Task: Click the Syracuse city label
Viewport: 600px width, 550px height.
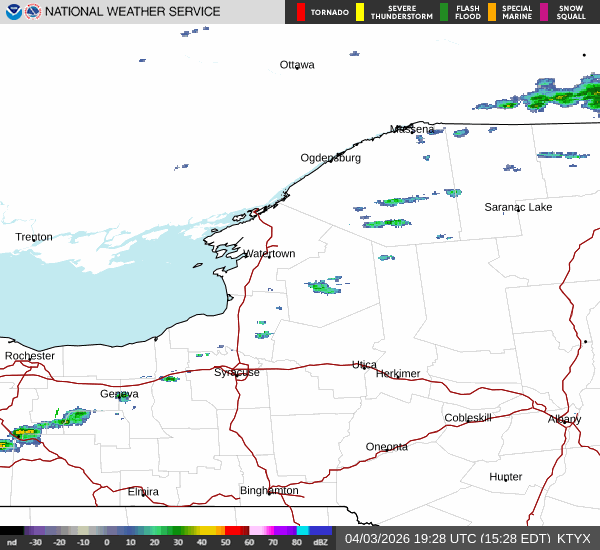Action: 237,372
